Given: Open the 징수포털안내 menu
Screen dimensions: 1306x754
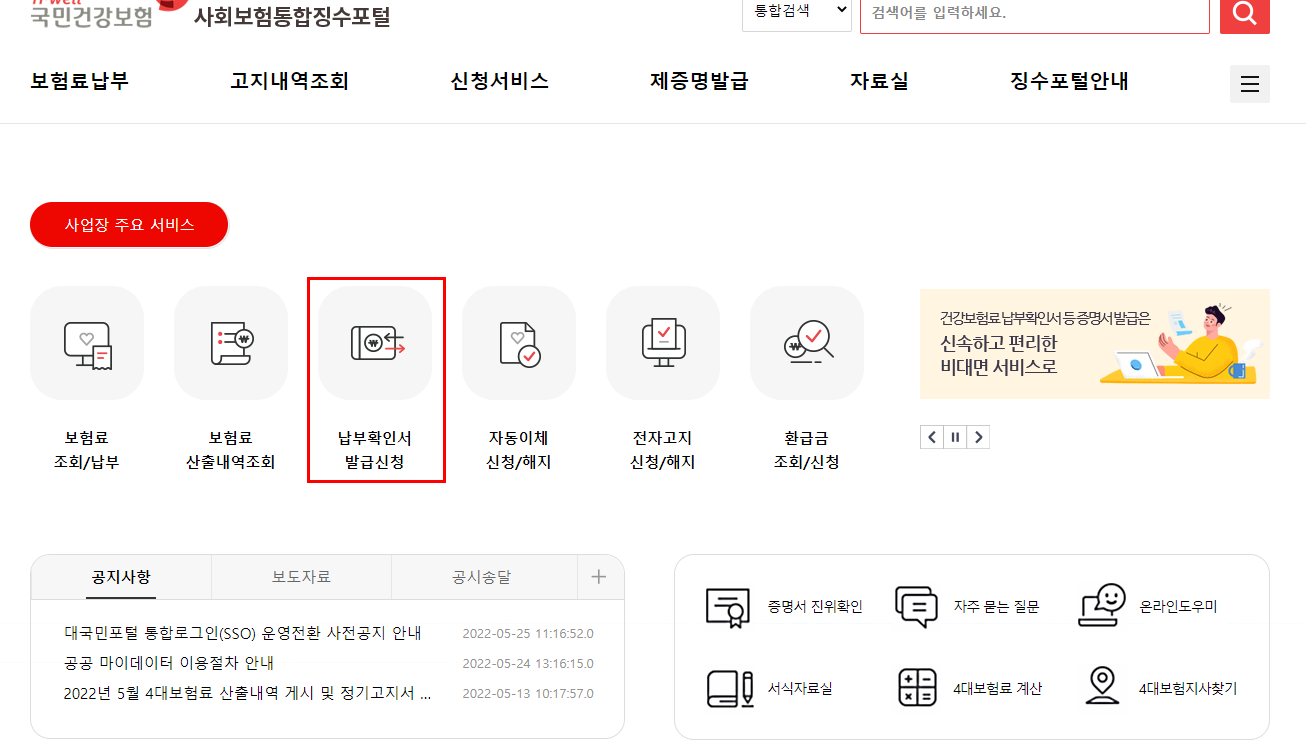Looking at the screenshot, I should click(x=1070, y=82).
